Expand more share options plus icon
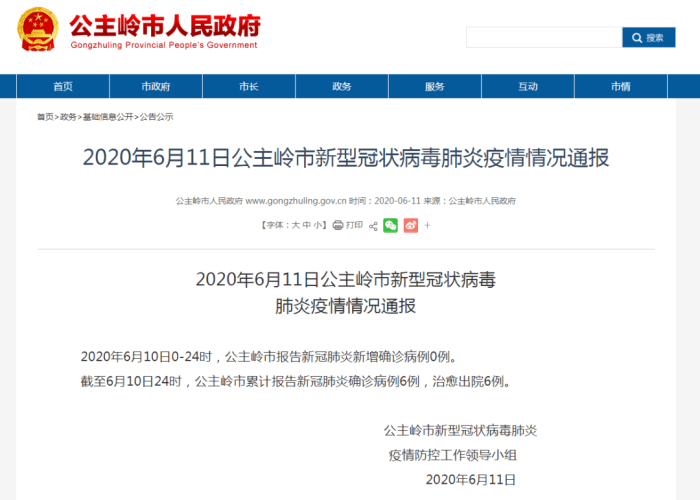Image resolution: width=700 pixels, height=500 pixels. (x=427, y=225)
